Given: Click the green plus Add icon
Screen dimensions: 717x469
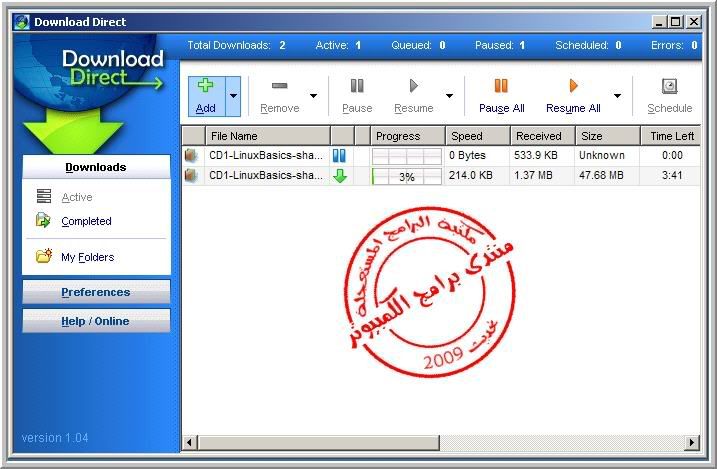Looking at the screenshot, I should click(205, 85).
